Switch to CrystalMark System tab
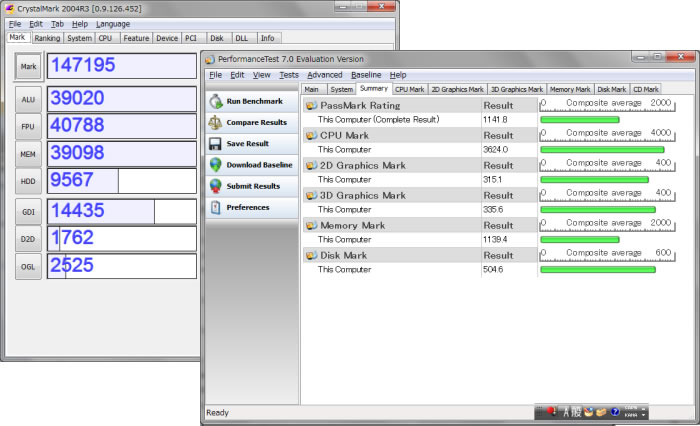 pos(79,38)
